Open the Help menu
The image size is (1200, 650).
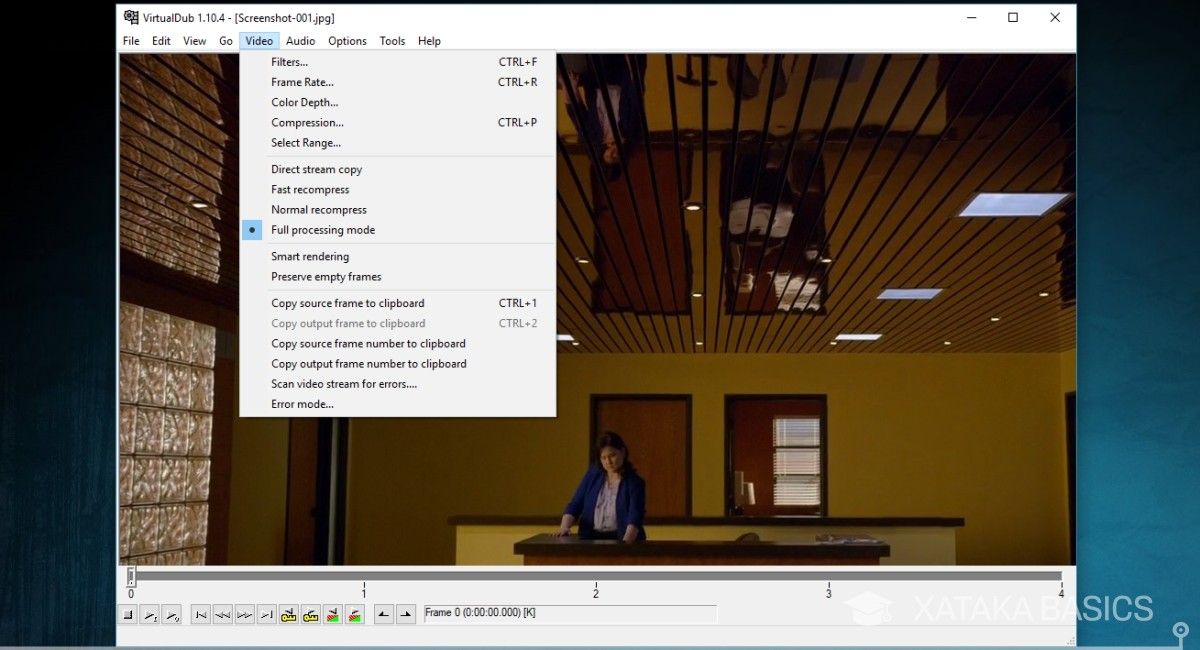(429, 41)
